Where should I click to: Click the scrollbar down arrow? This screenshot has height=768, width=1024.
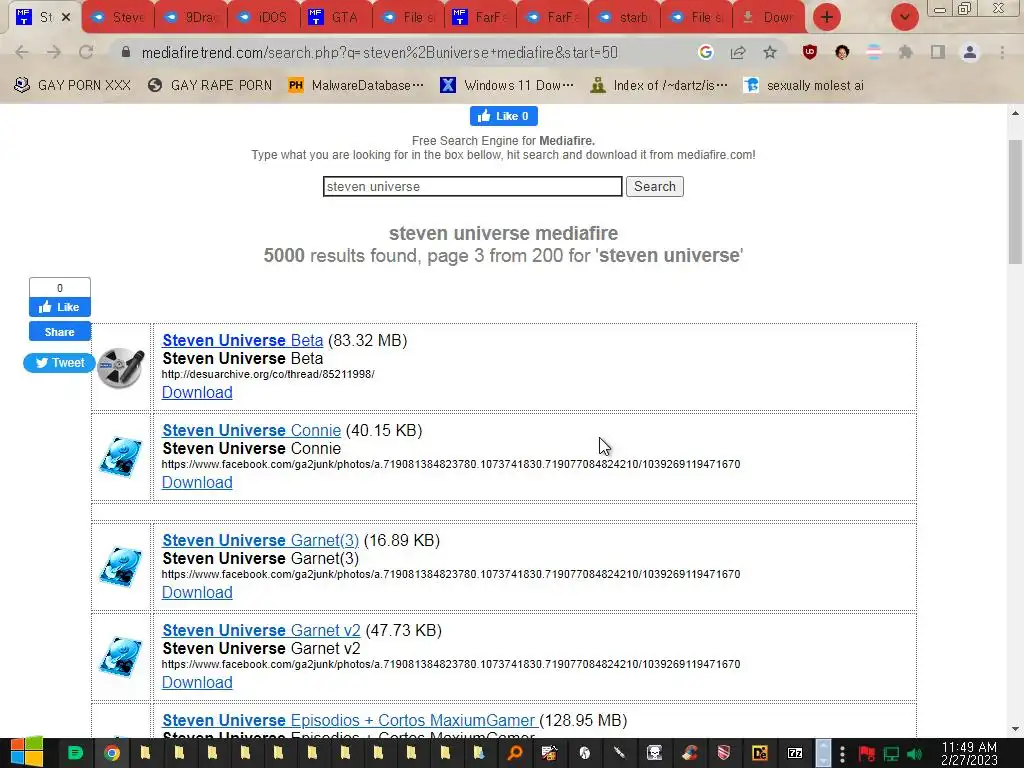point(1015,729)
